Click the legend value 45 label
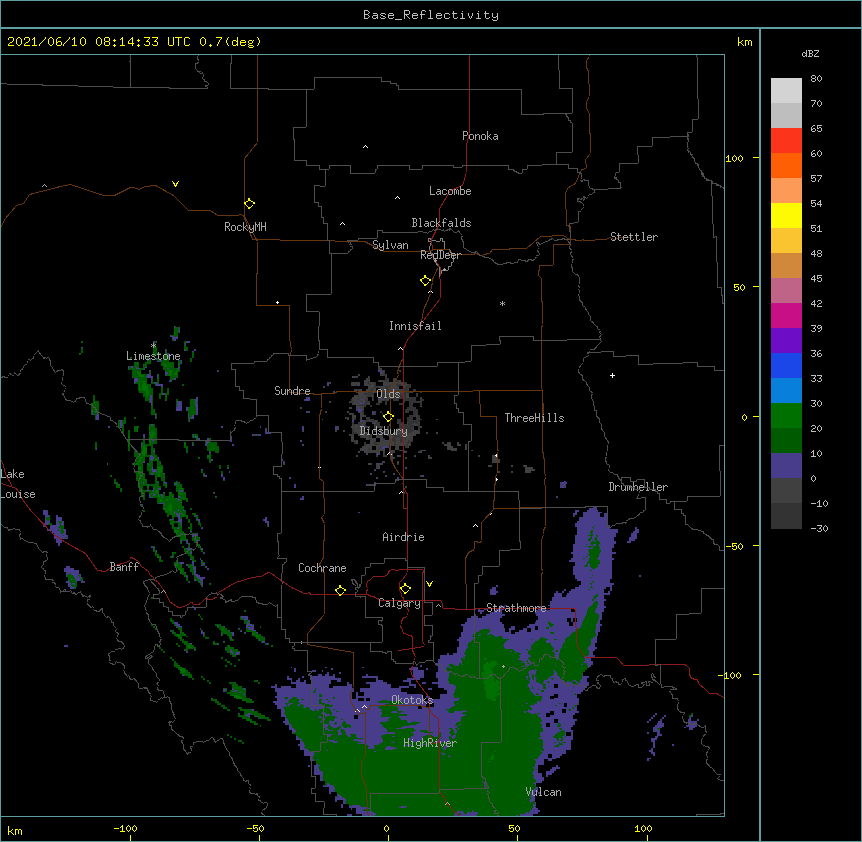This screenshot has height=842, width=862. (816, 279)
